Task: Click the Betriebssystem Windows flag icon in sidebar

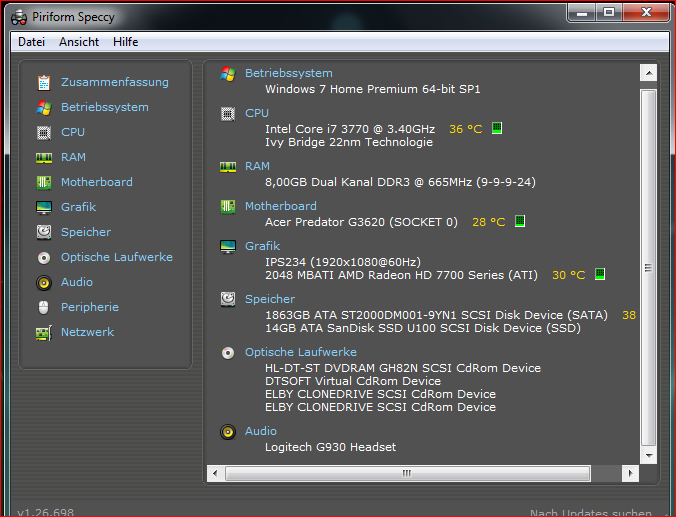Action: [x=44, y=107]
